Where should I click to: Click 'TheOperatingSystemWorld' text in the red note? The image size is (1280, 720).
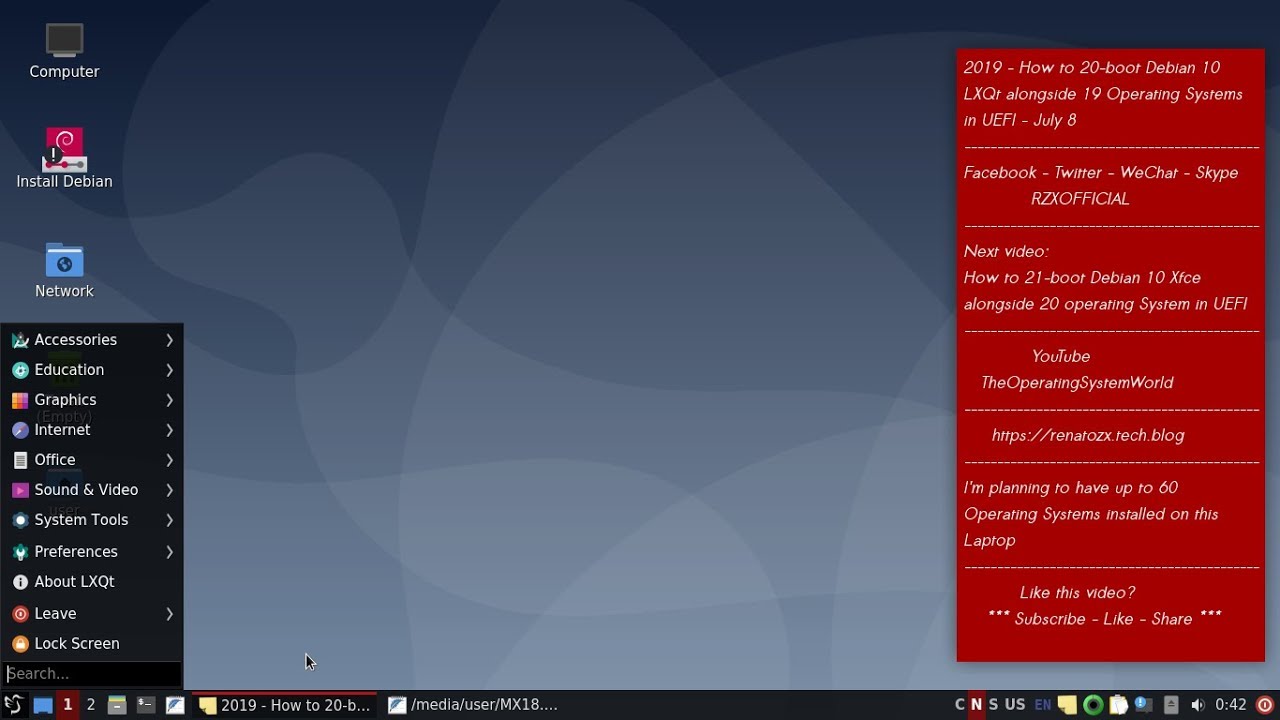click(1077, 383)
